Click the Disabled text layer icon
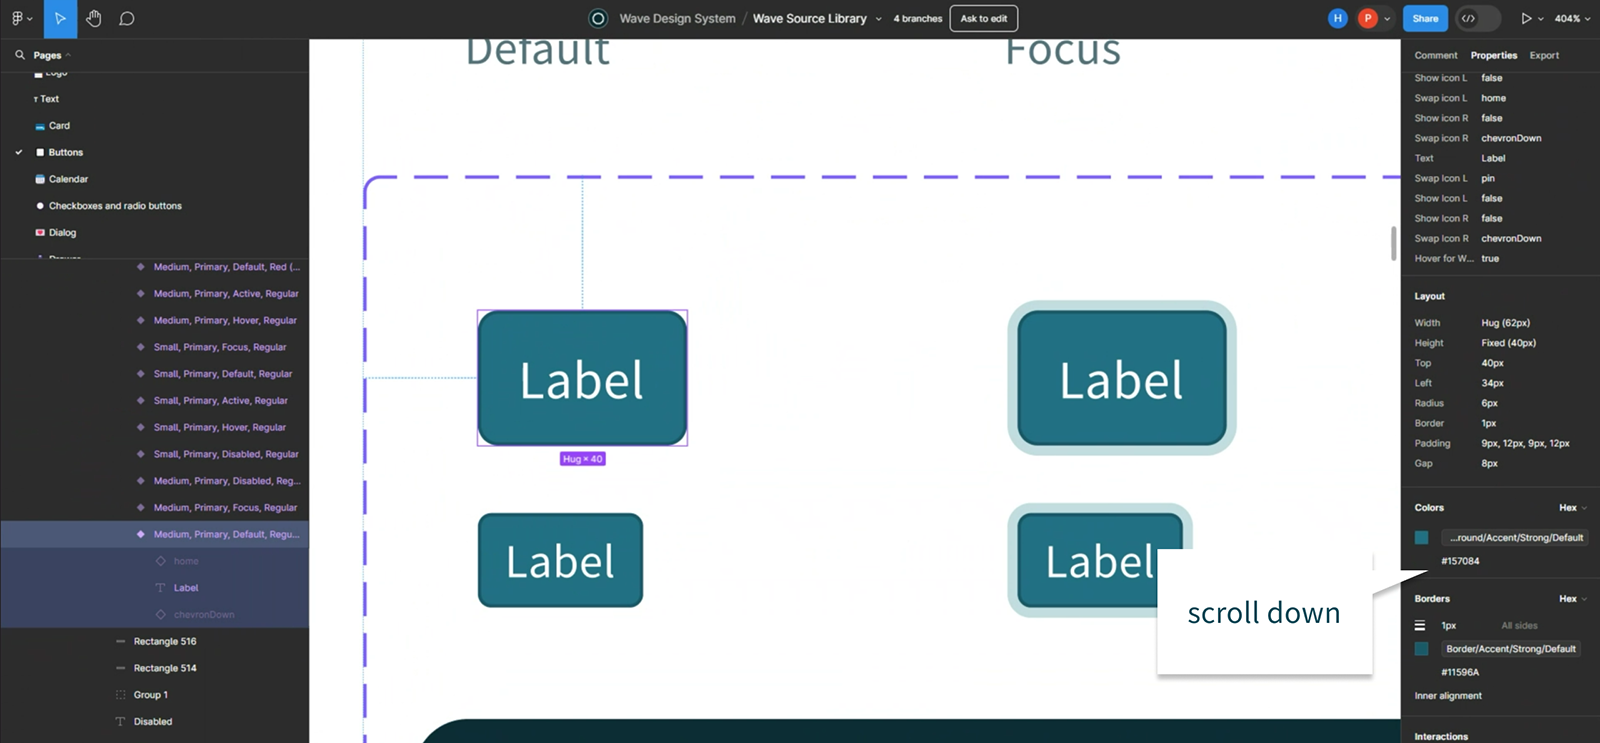The height and width of the screenshot is (743, 1600). [x=121, y=721]
